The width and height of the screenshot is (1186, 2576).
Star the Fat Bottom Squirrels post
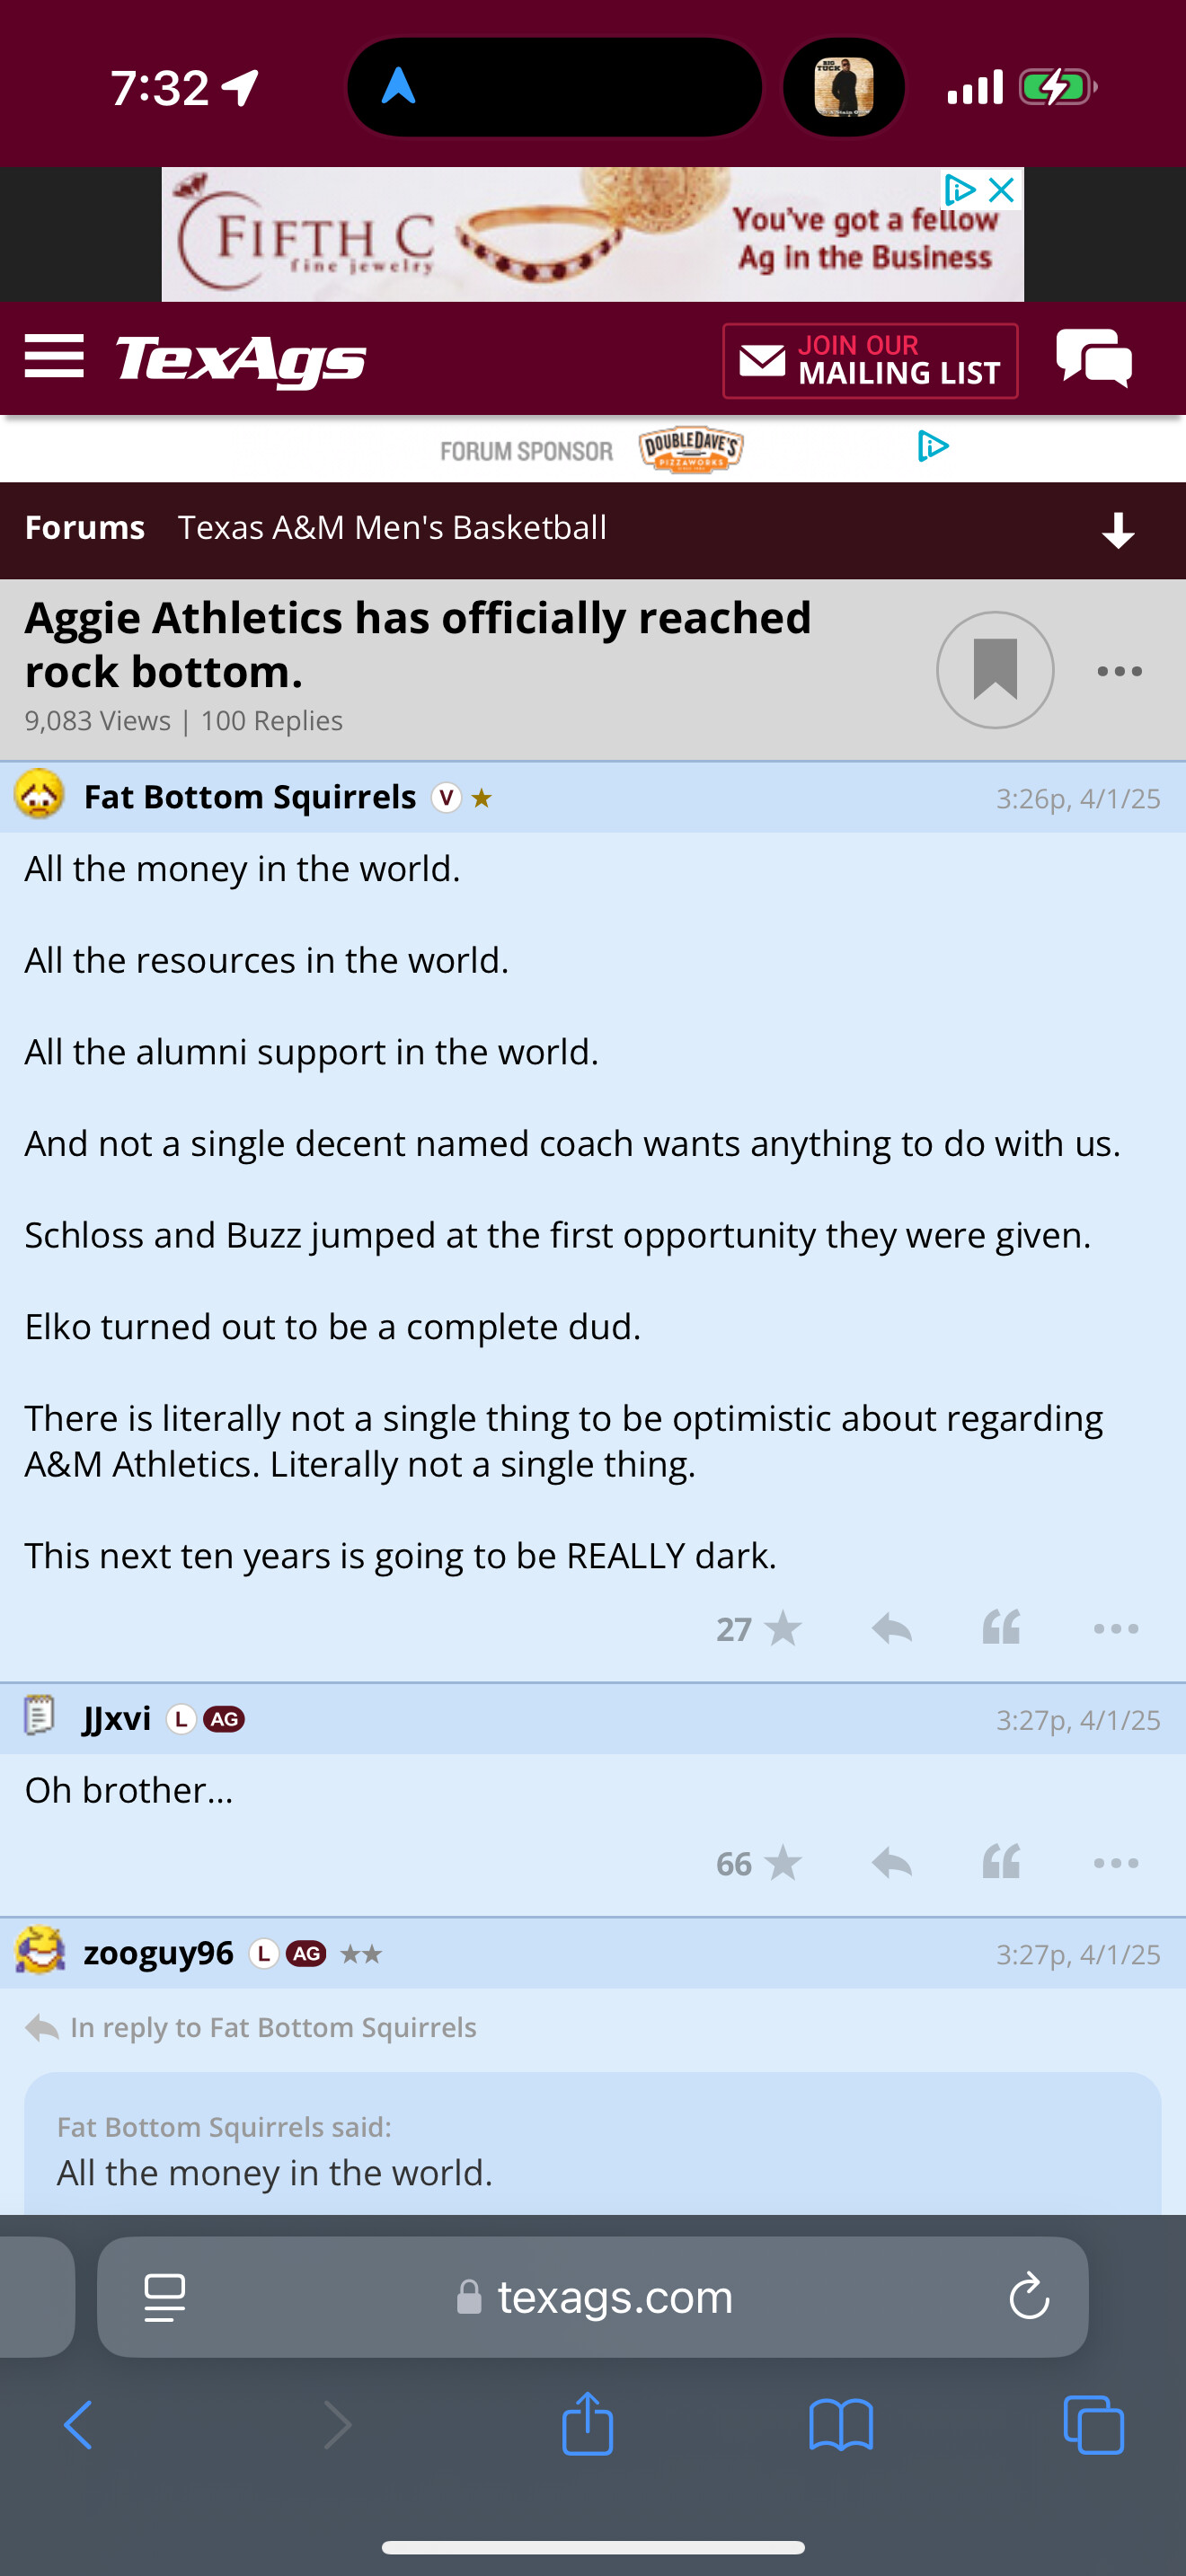pyautogui.click(x=782, y=1629)
